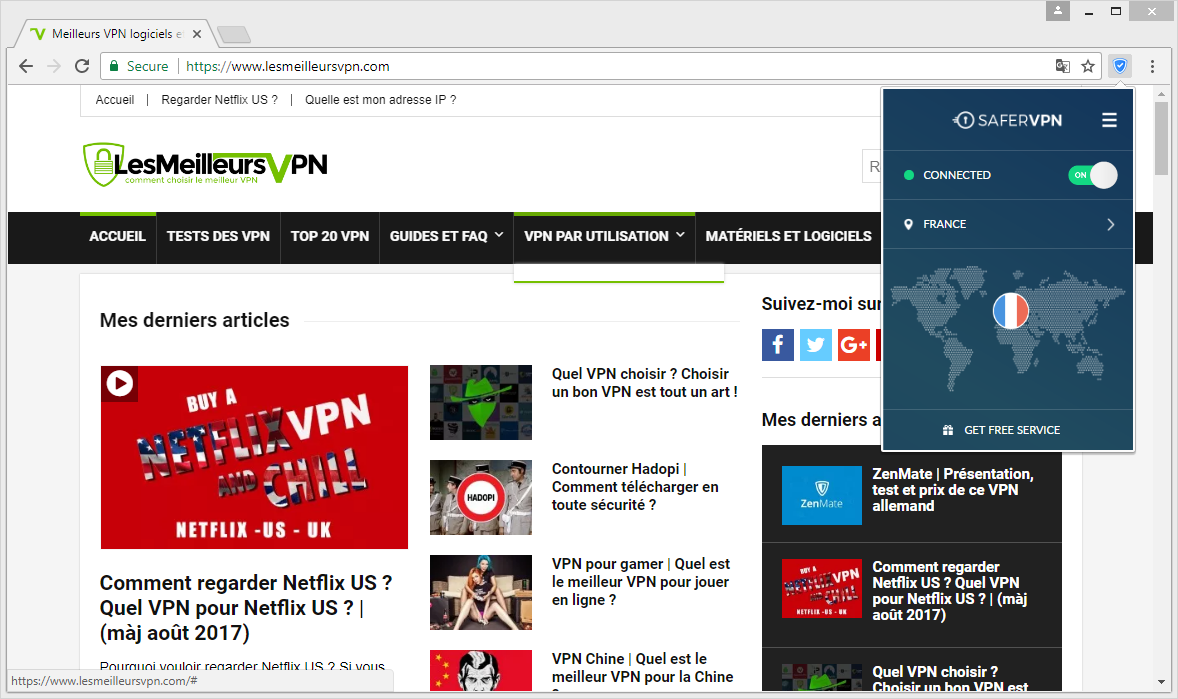Open a new browser tab

click(234, 35)
